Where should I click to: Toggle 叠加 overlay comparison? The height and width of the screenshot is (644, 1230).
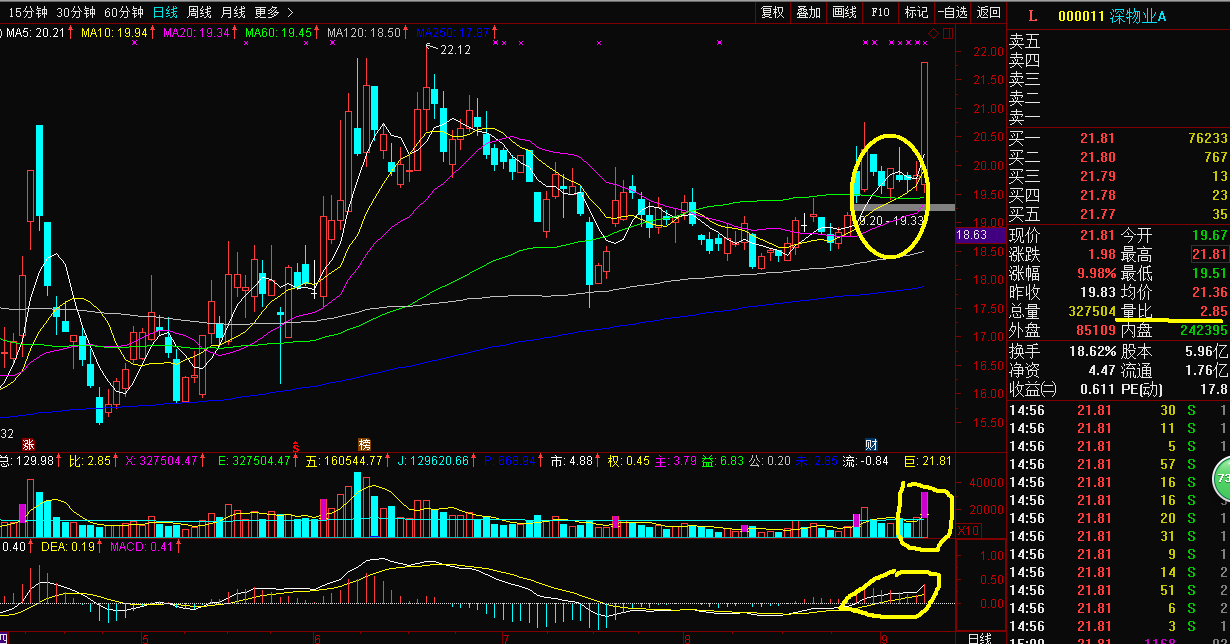coord(808,12)
